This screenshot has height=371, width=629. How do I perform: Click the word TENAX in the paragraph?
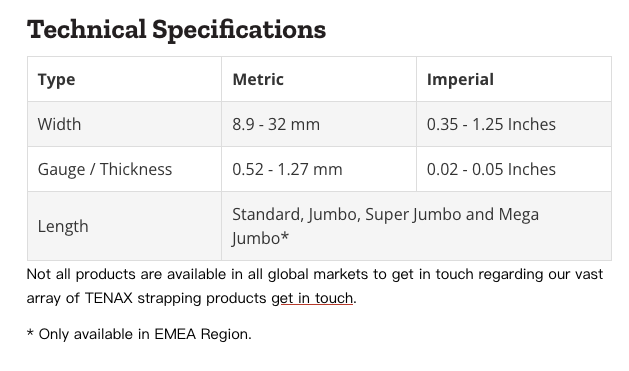108,298
